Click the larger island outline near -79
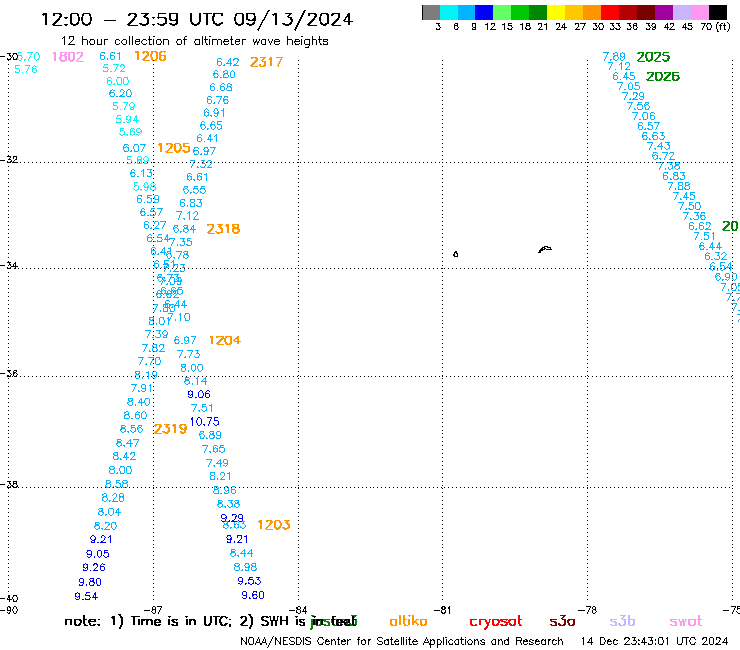This screenshot has height=650, width=740. coord(545,249)
